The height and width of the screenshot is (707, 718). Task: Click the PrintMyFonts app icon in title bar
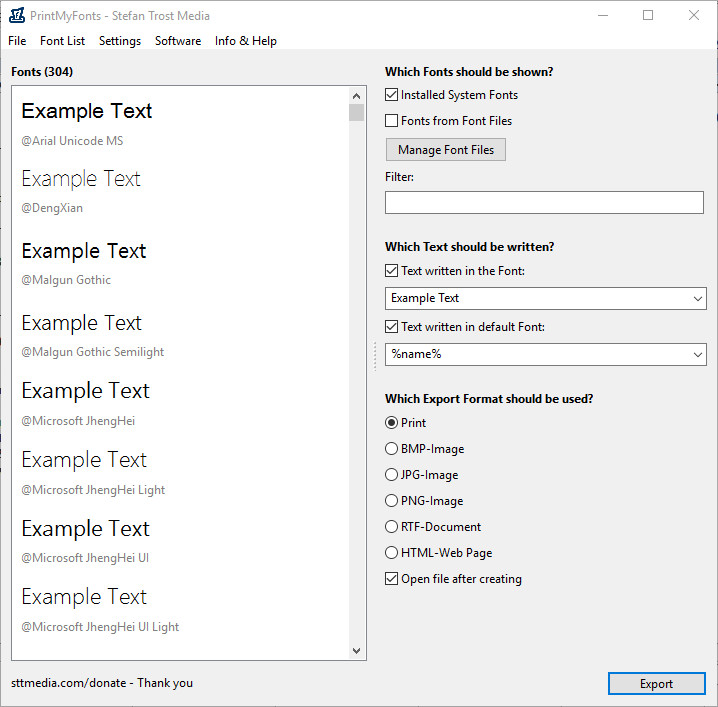pos(17,16)
